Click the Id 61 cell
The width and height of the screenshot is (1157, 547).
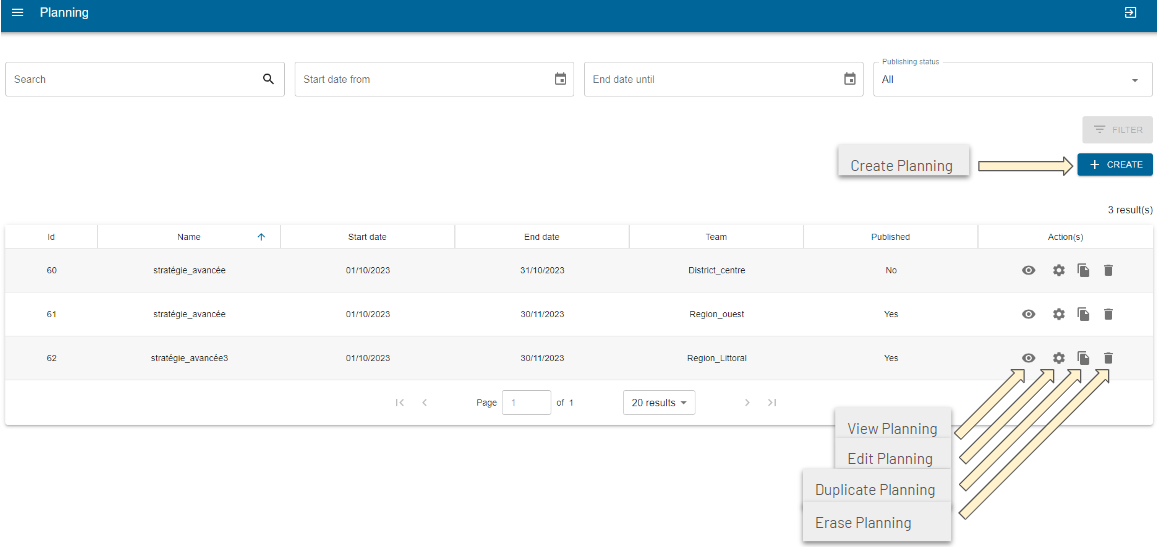coord(51,314)
